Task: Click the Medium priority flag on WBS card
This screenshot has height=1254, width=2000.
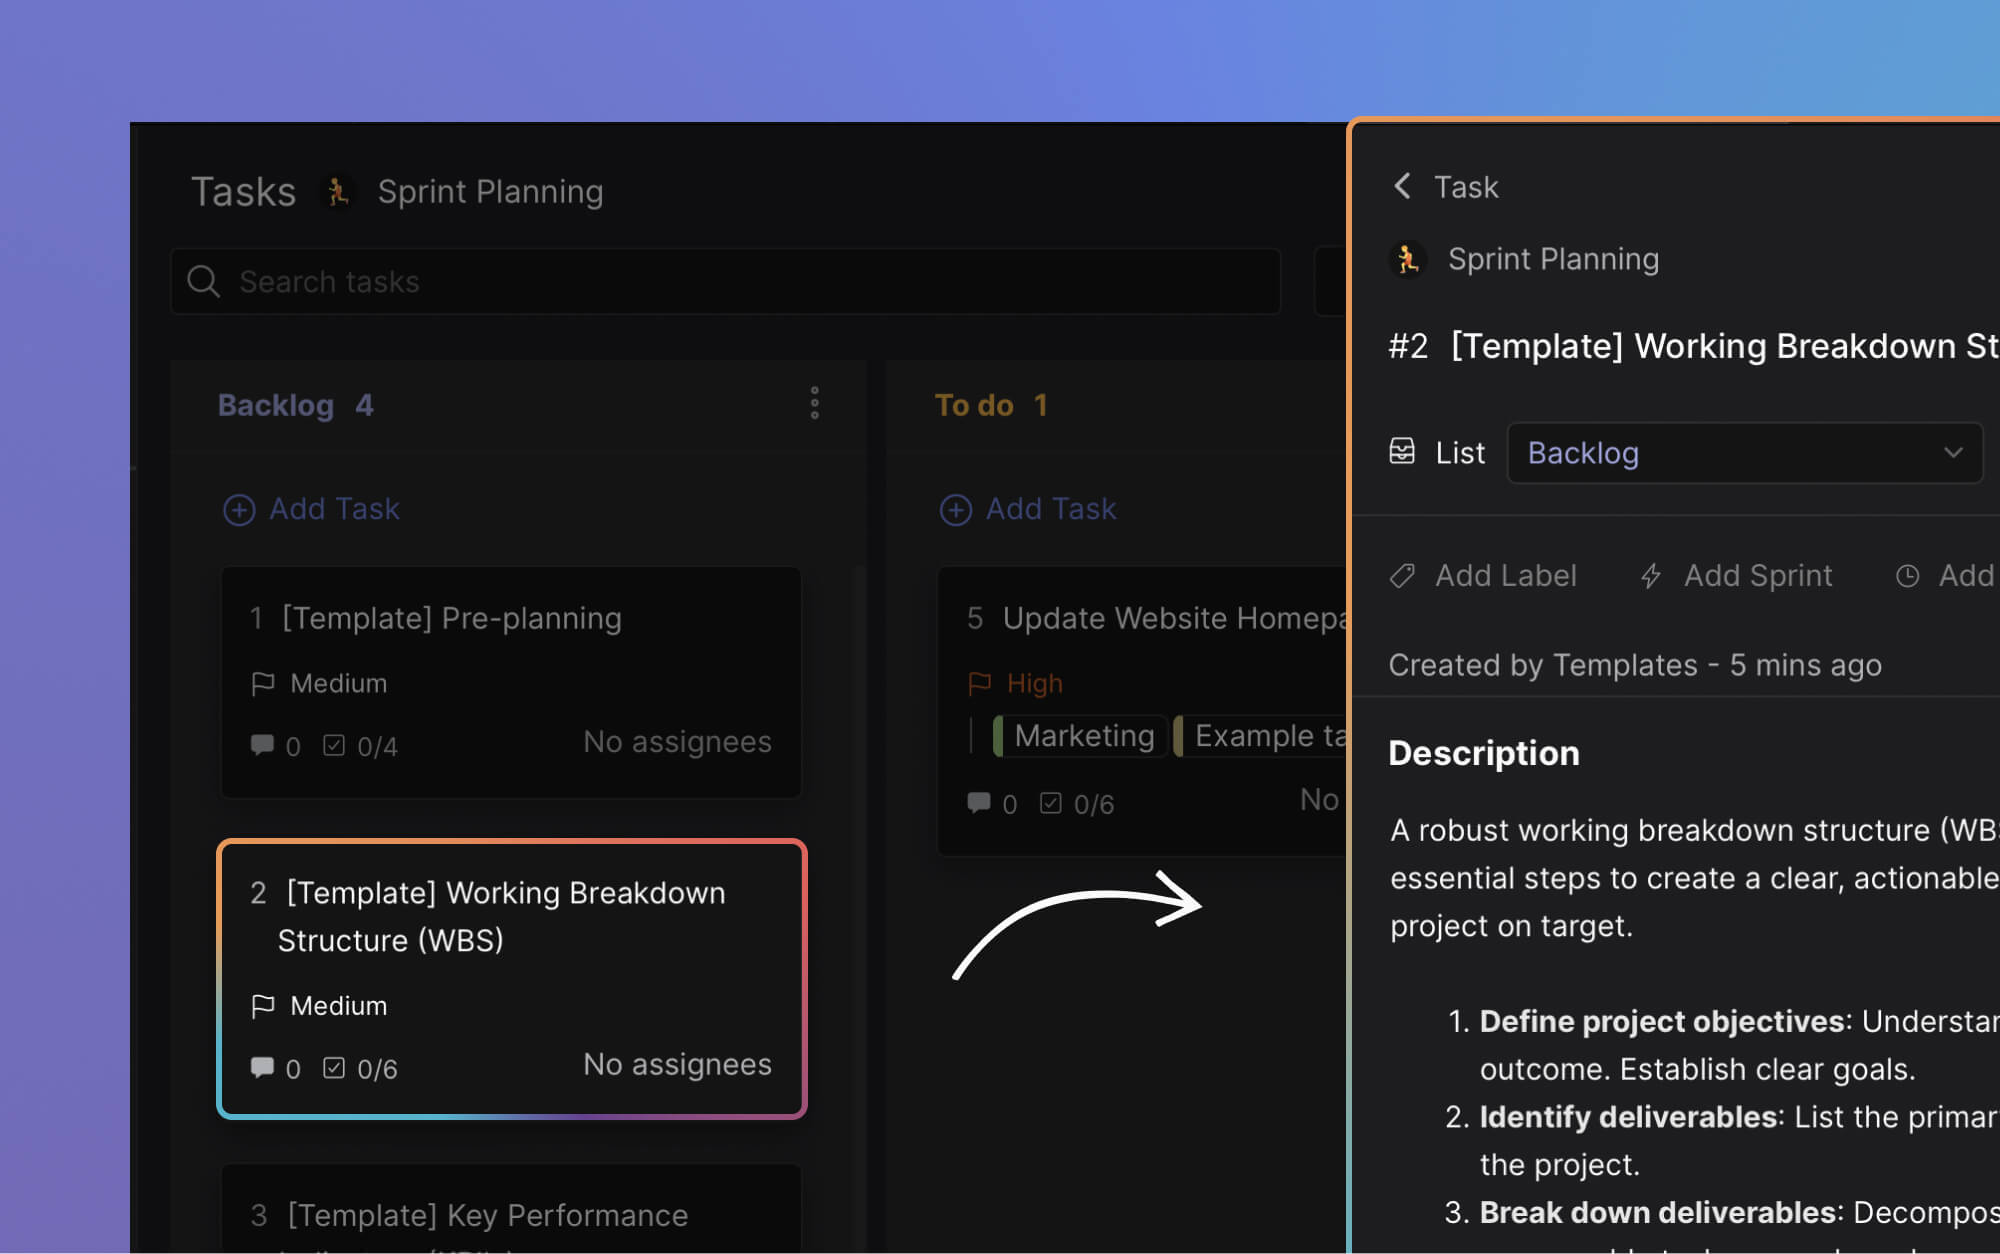Action: pyautogui.click(x=263, y=1006)
